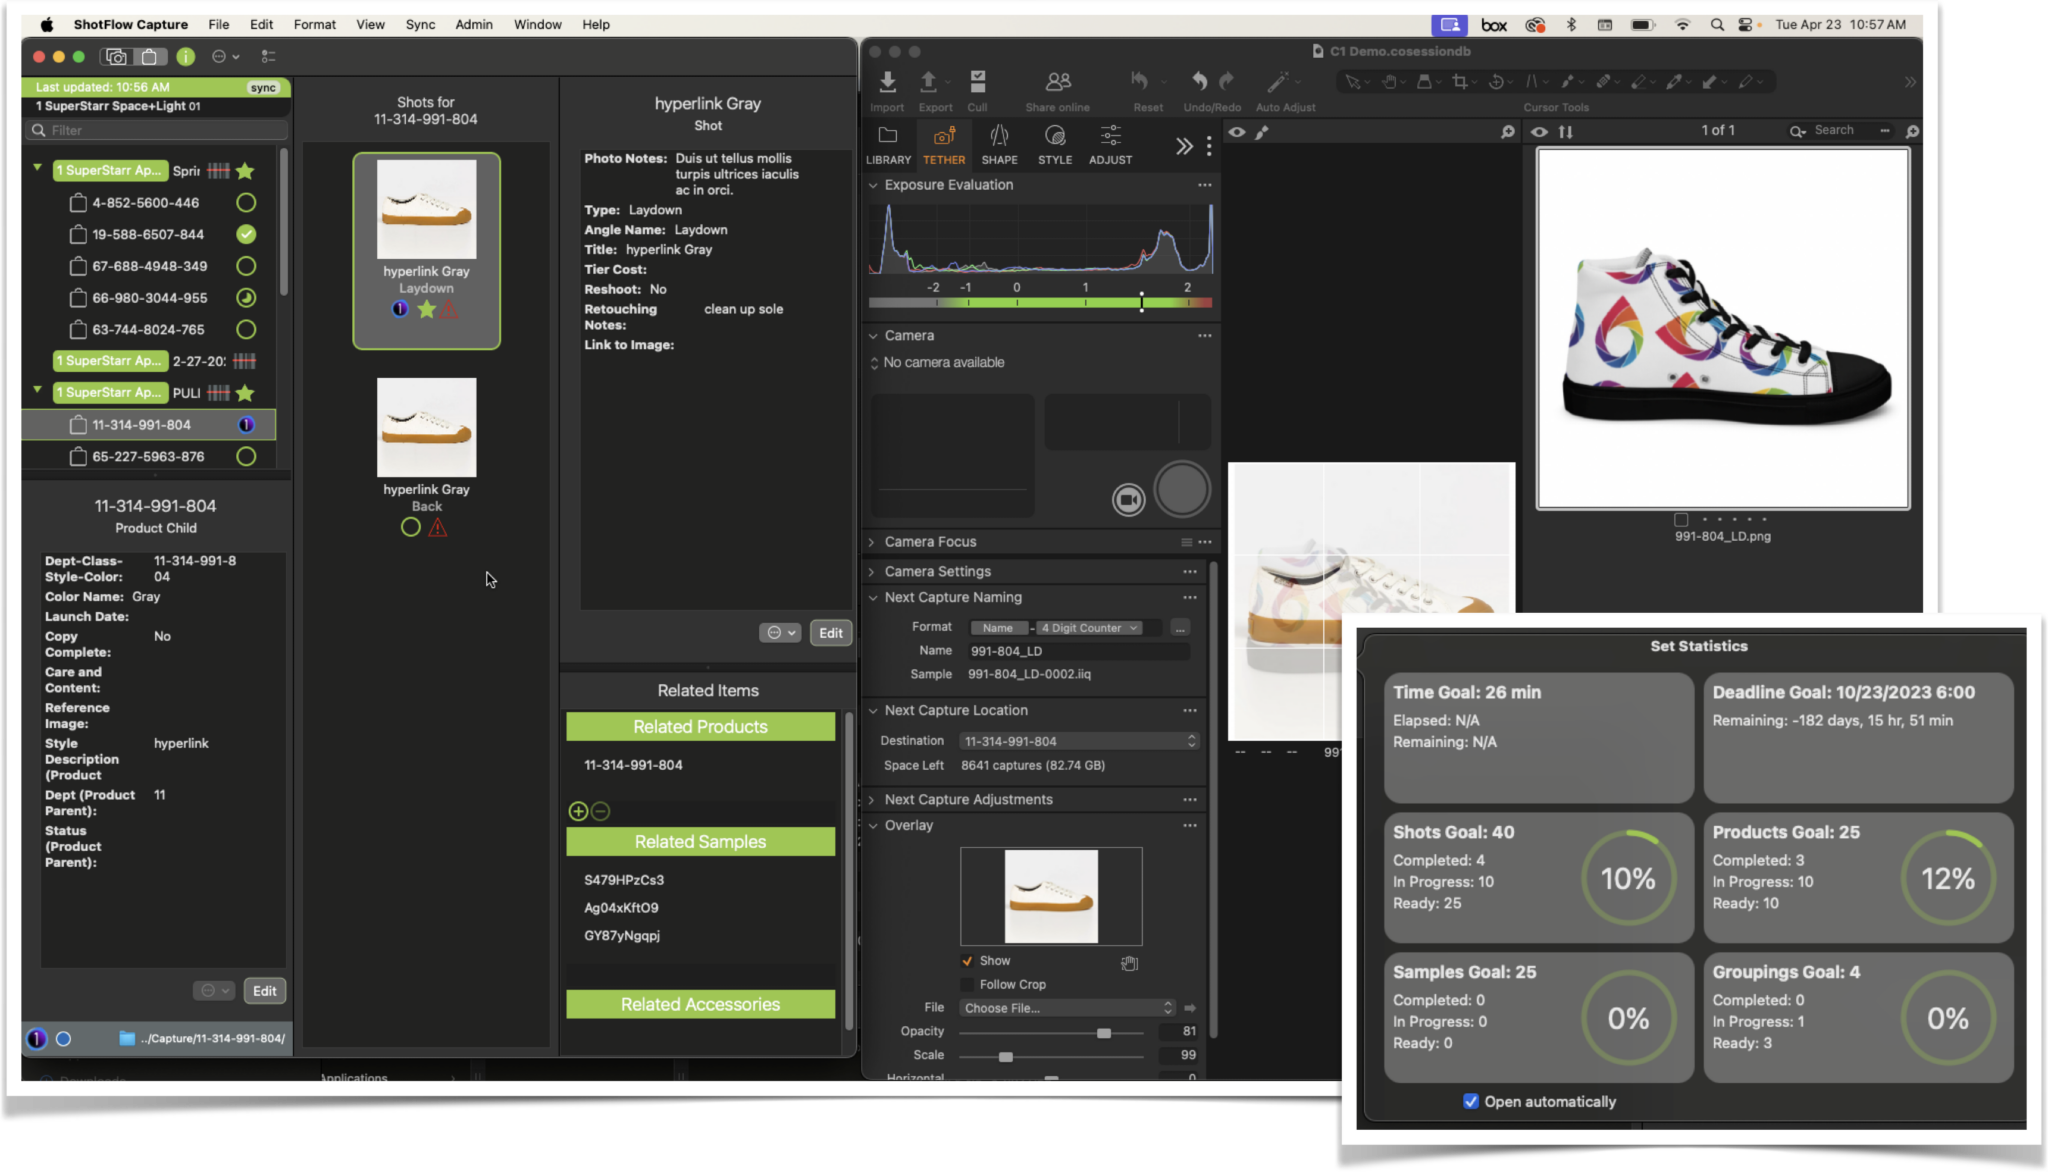
Task: Open the Destination dropdown 11-314-991-804
Action: pos(1078,741)
